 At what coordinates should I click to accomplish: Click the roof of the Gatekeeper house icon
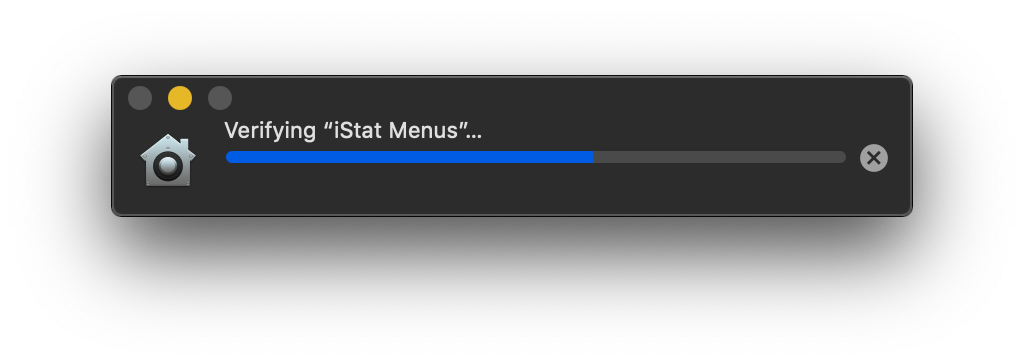(168, 146)
